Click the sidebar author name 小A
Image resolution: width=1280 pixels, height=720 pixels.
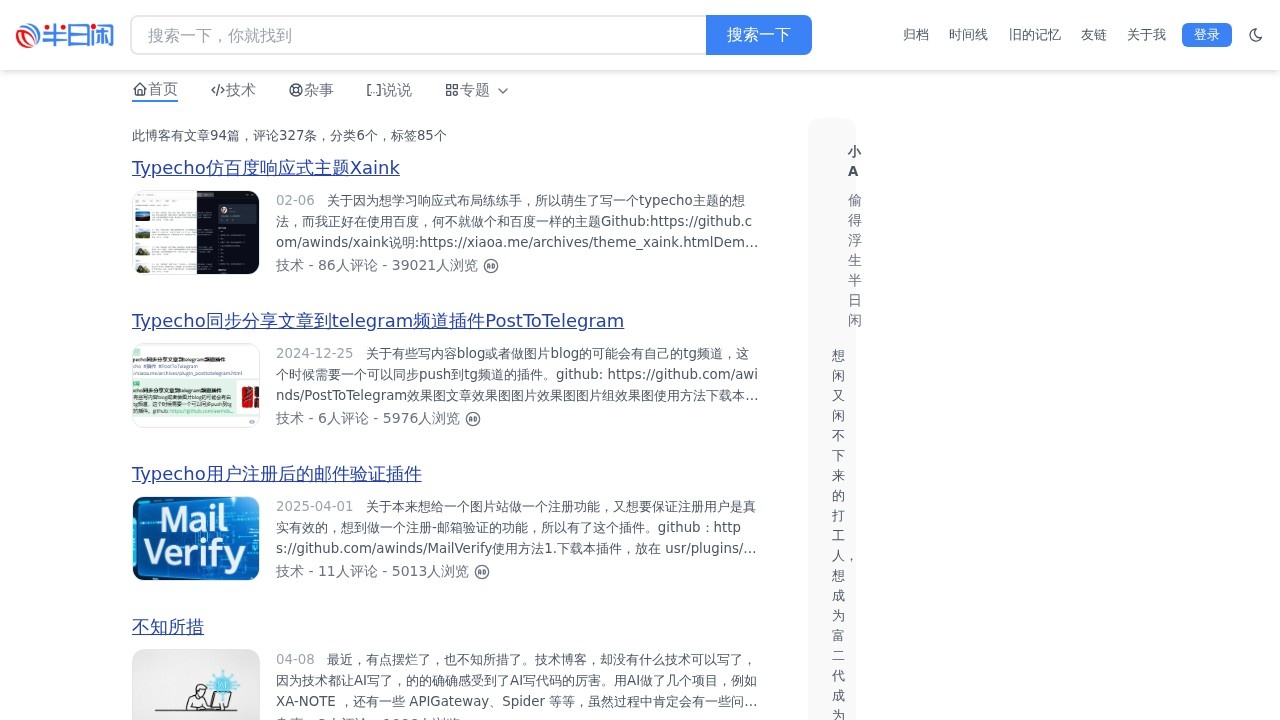pyautogui.click(x=854, y=161)
